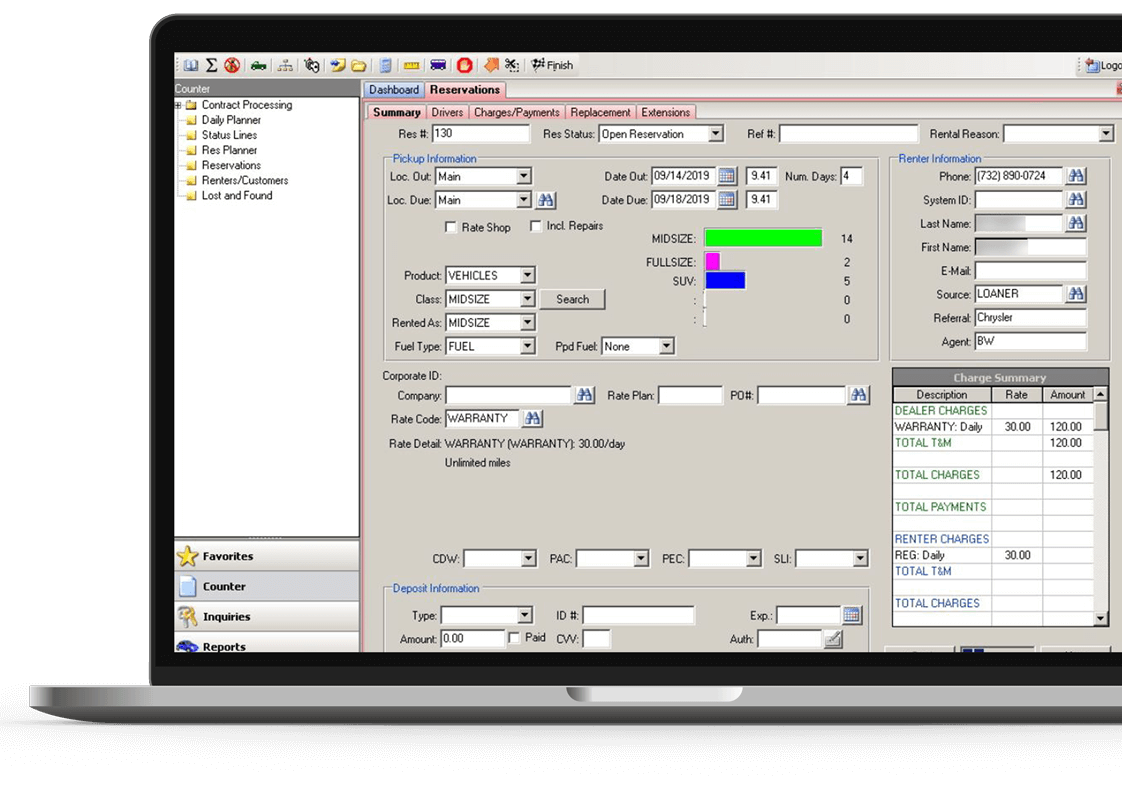
Task: Tick the Paid deposit checkbox
Action: (x=514, y=637)
